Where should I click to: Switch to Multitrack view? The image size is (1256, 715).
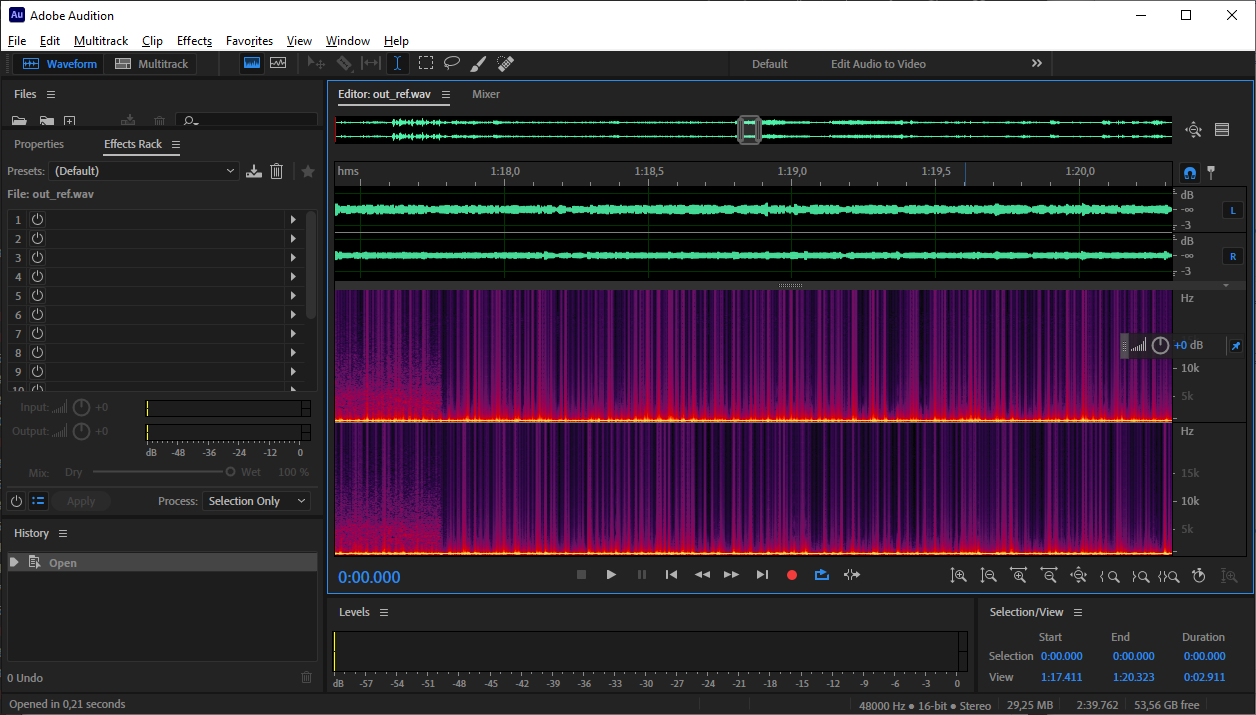pos(151,64)
